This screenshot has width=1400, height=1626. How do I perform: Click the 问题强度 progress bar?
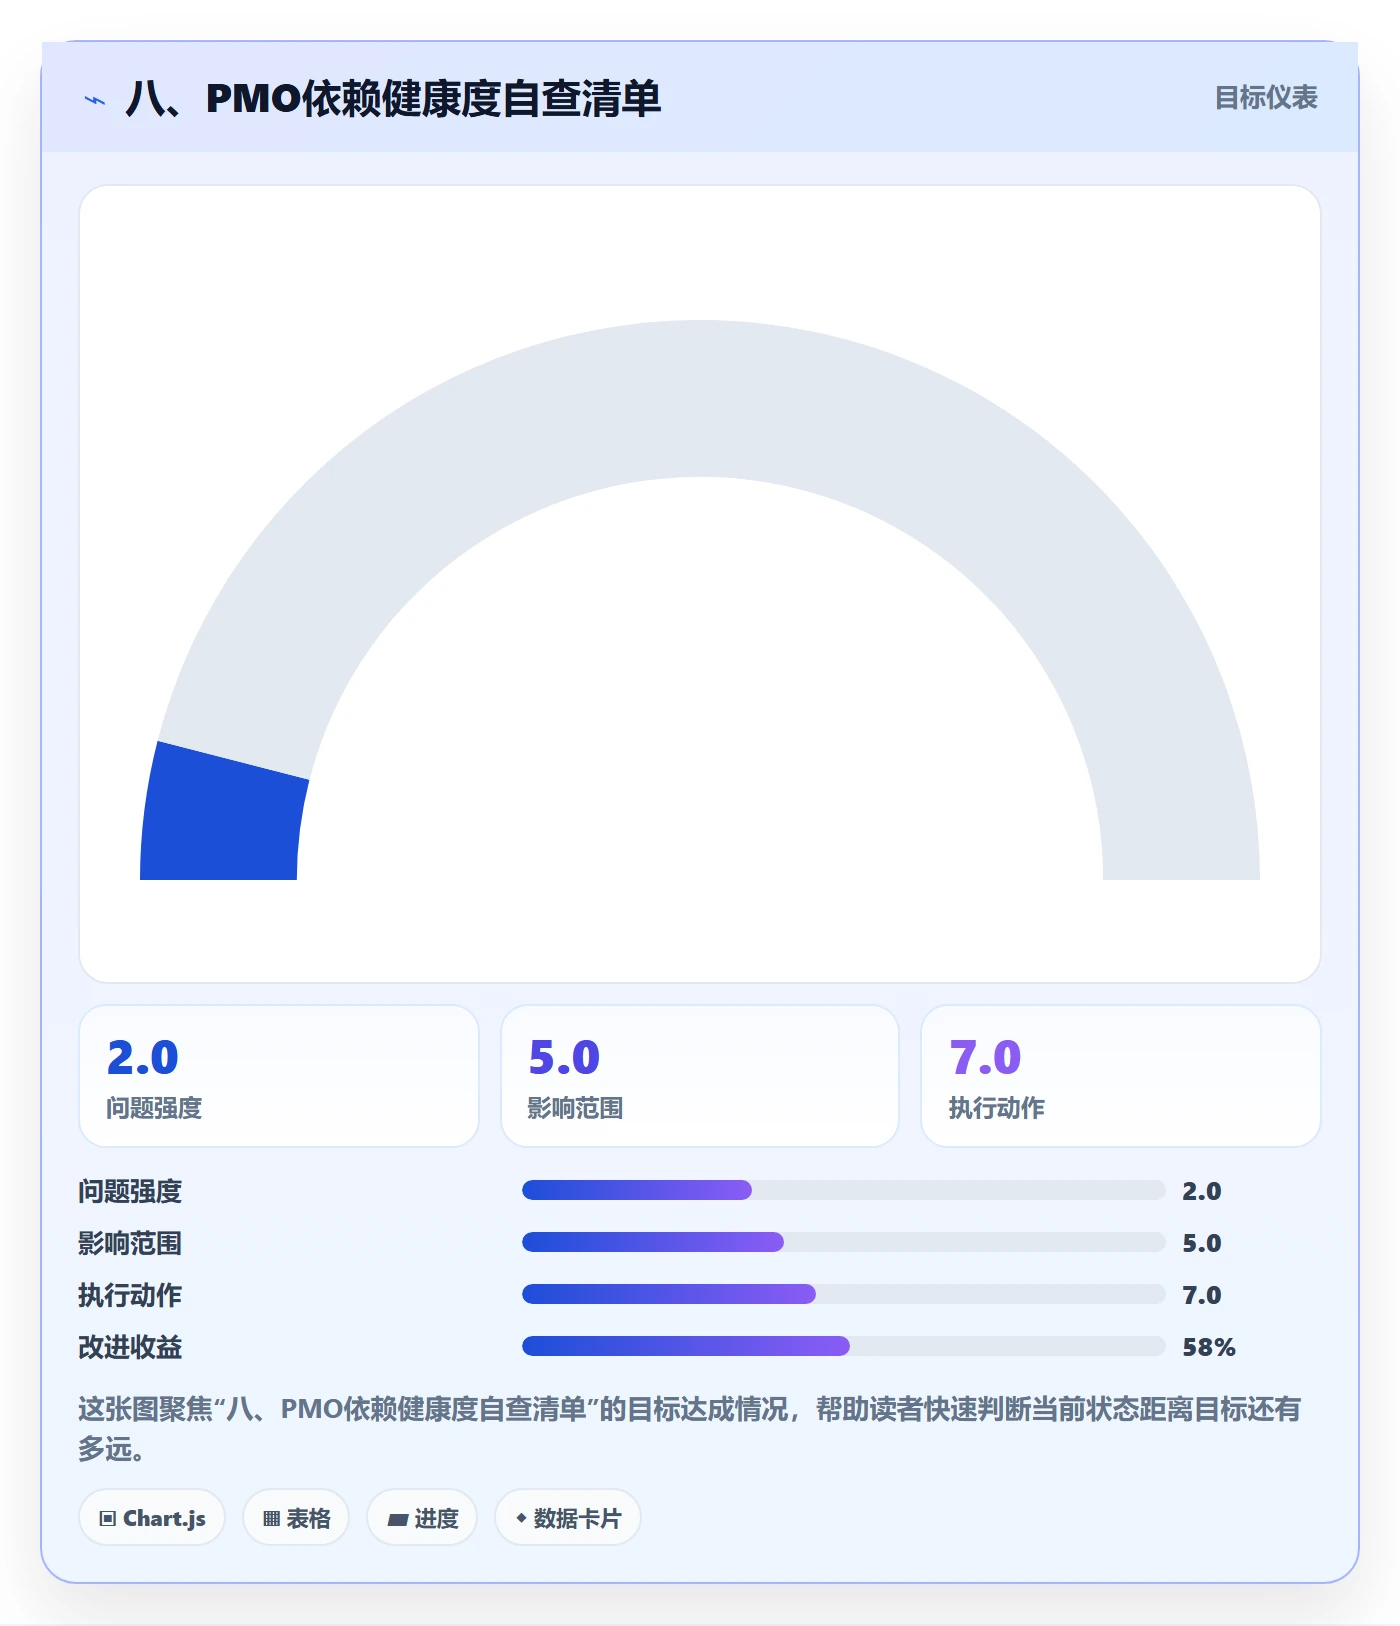[x=844, y=1190]
